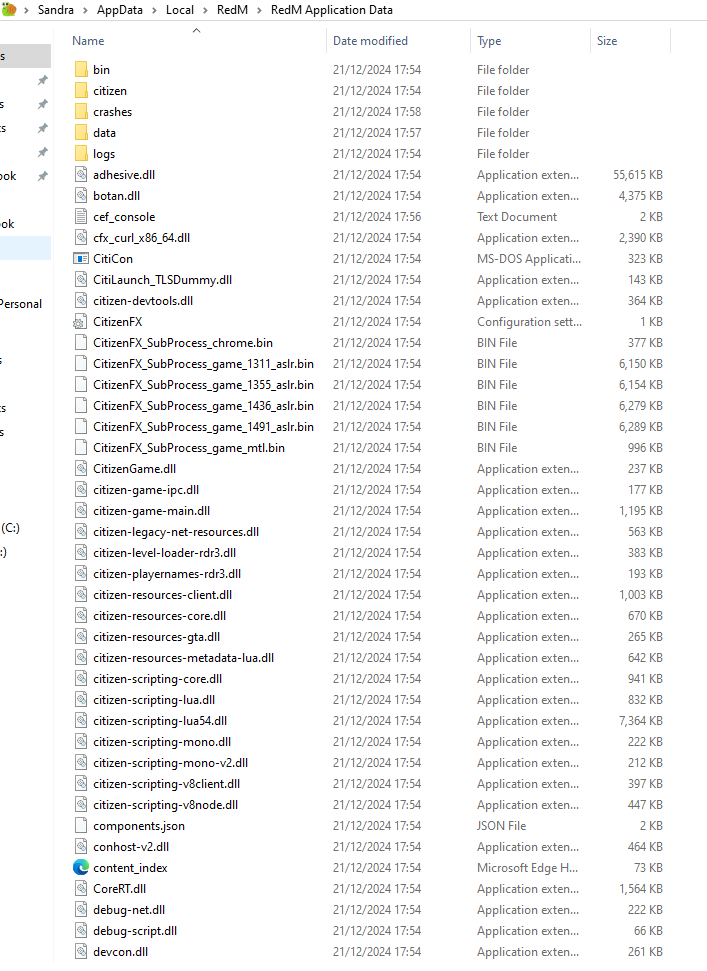The image size is (707, 971).
Task: Expand the chevron before Sandra breadcrumb
Action: pyautogui.click(x=26, y=10)
